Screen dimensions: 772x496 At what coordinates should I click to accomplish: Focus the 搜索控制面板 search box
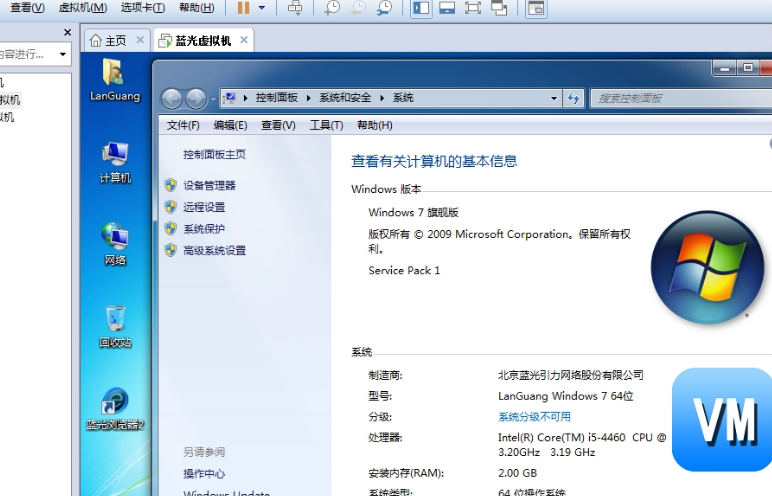pyautogui.click(x=681, y=98)
